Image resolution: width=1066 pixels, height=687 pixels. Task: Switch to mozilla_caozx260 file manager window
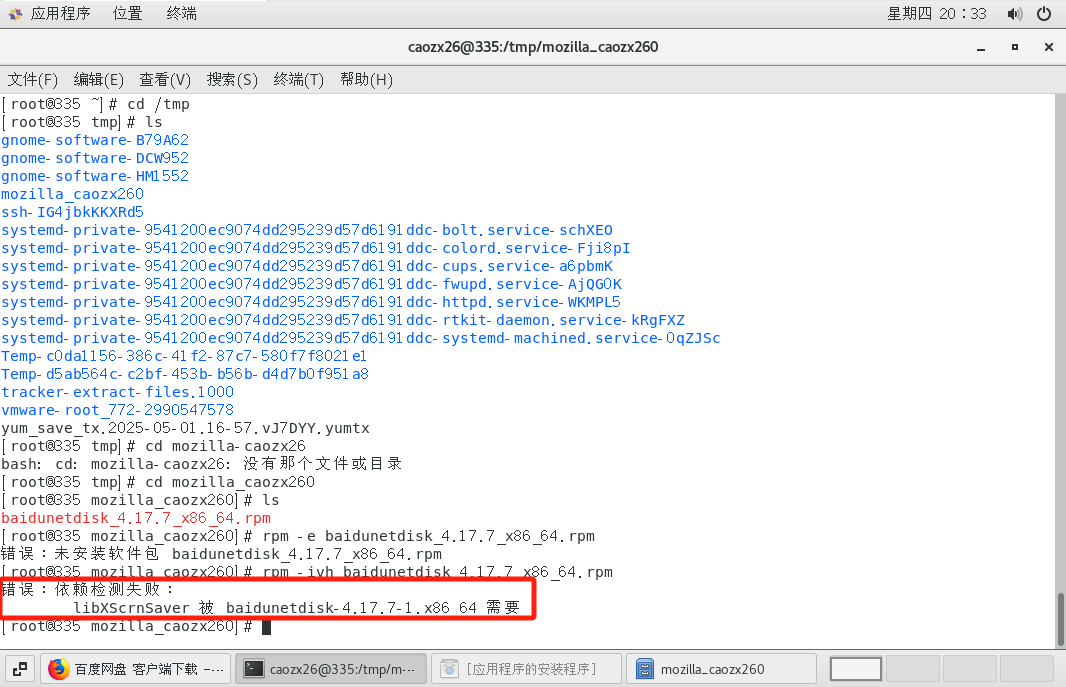point(721,669)
